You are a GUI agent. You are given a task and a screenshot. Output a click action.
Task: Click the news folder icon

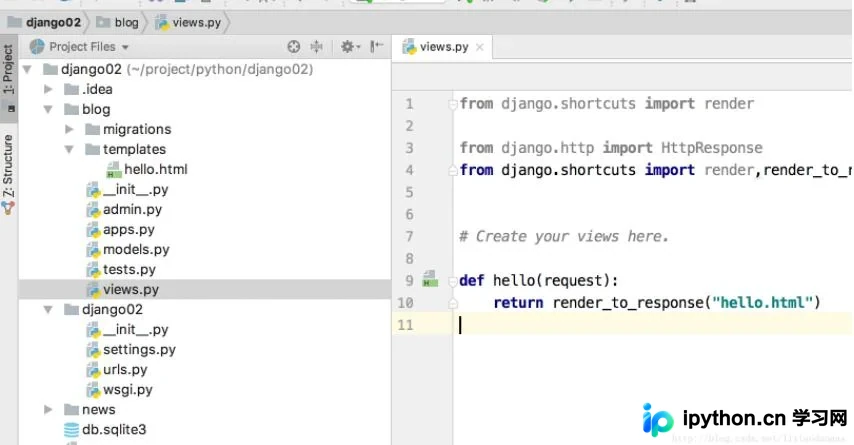pos(71,410)
